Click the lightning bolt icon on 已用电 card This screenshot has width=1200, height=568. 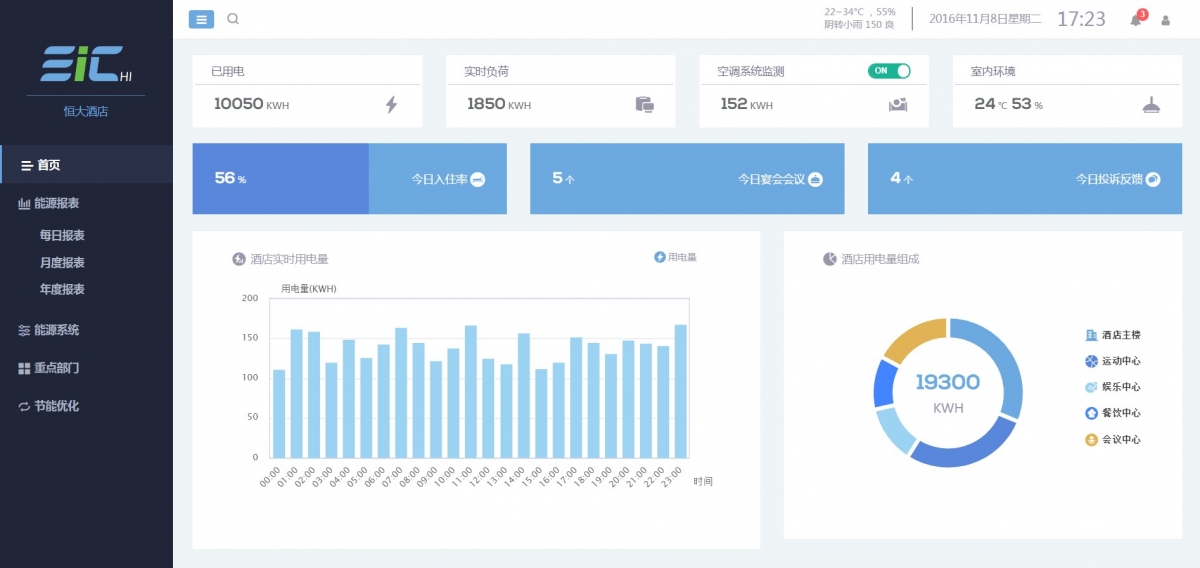391,104
